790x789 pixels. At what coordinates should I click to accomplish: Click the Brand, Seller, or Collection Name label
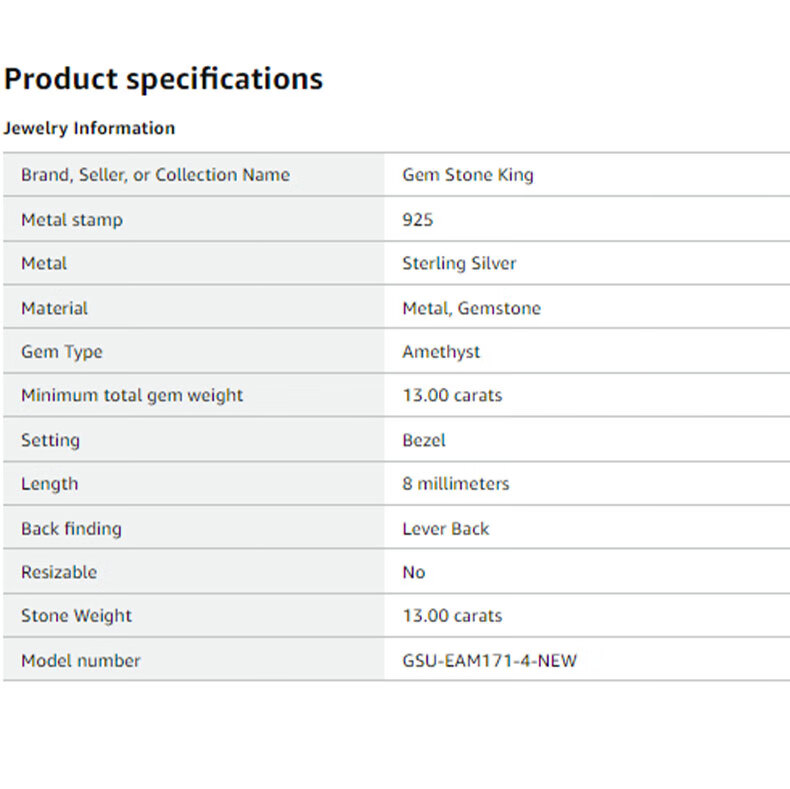[x=155, y=175]
